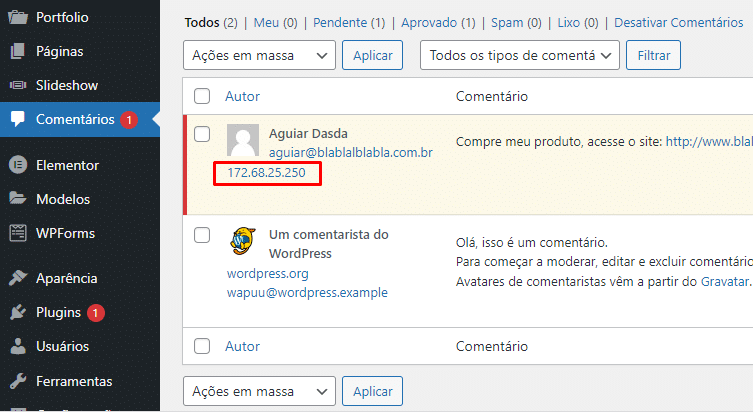Click the Elementor logo icon
Image resolution: width=753 pixels, height=414 pixels.
point(17,165)
